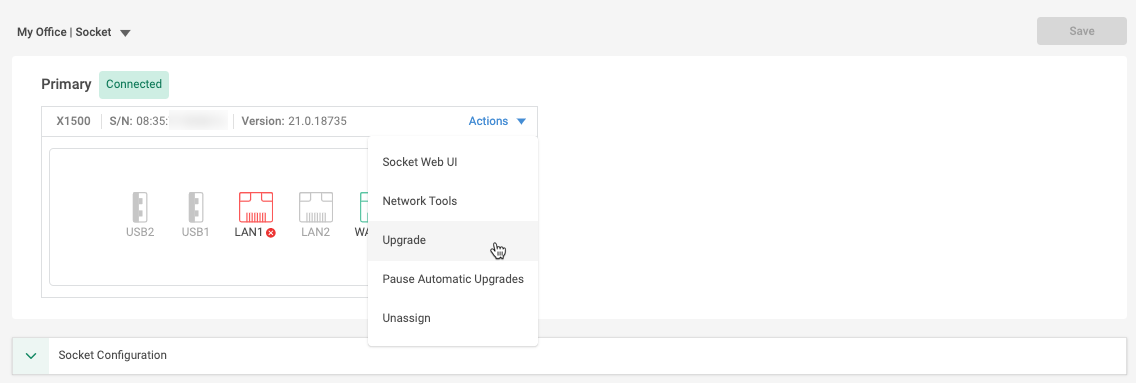Select the red LAN1 port icon
The width and height of the screenshot is (1136, 383).
click(x=256, y=207)
